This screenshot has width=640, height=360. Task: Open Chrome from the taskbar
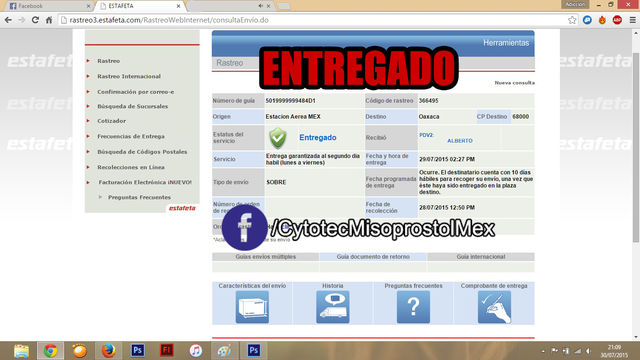point(51,351)
